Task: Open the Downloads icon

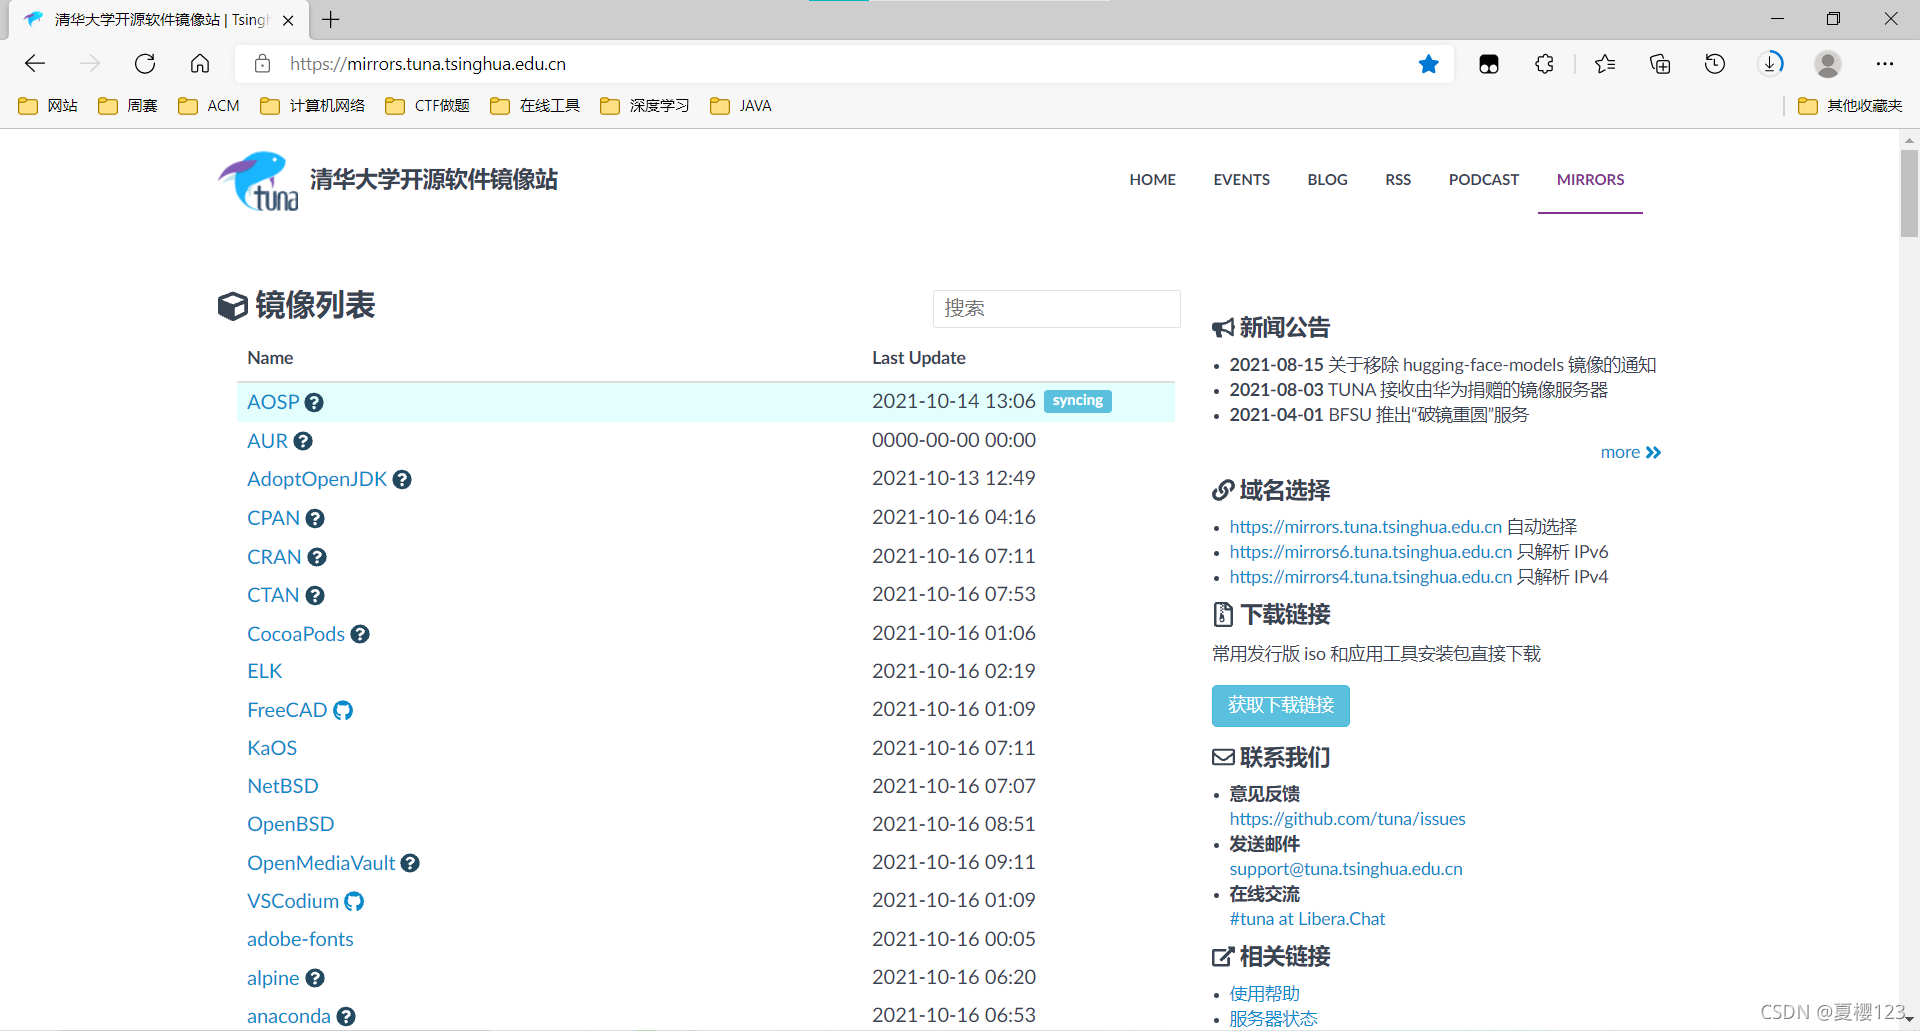Action: coord(1771,64)
